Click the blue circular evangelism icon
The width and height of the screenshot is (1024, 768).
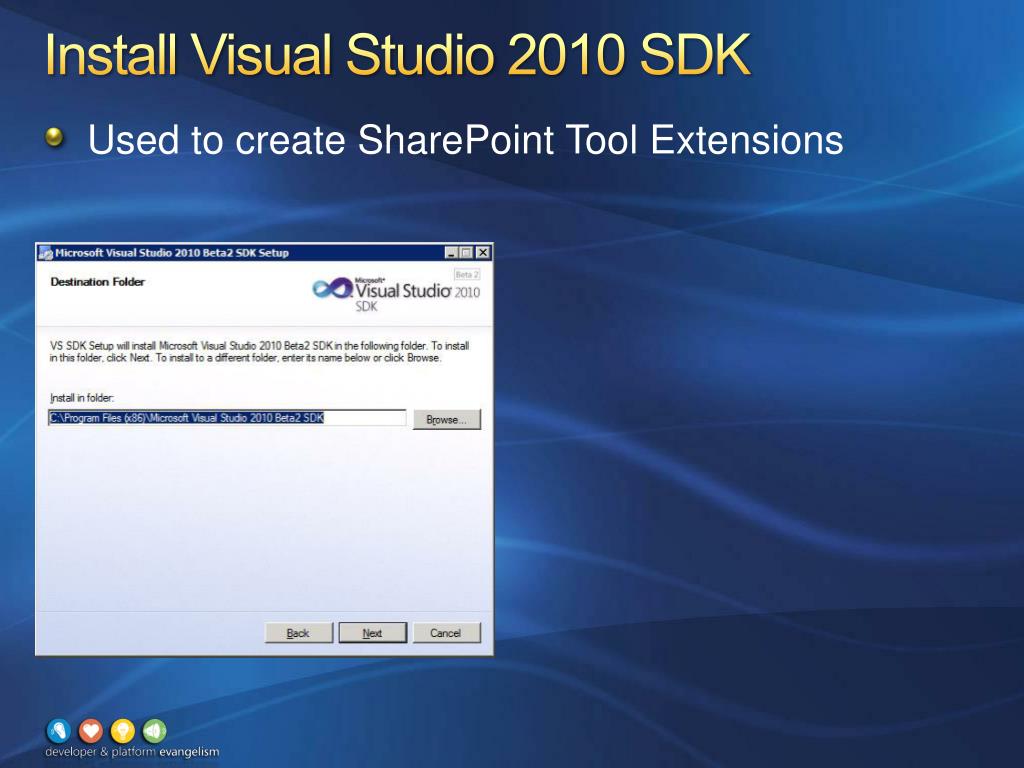59,731
